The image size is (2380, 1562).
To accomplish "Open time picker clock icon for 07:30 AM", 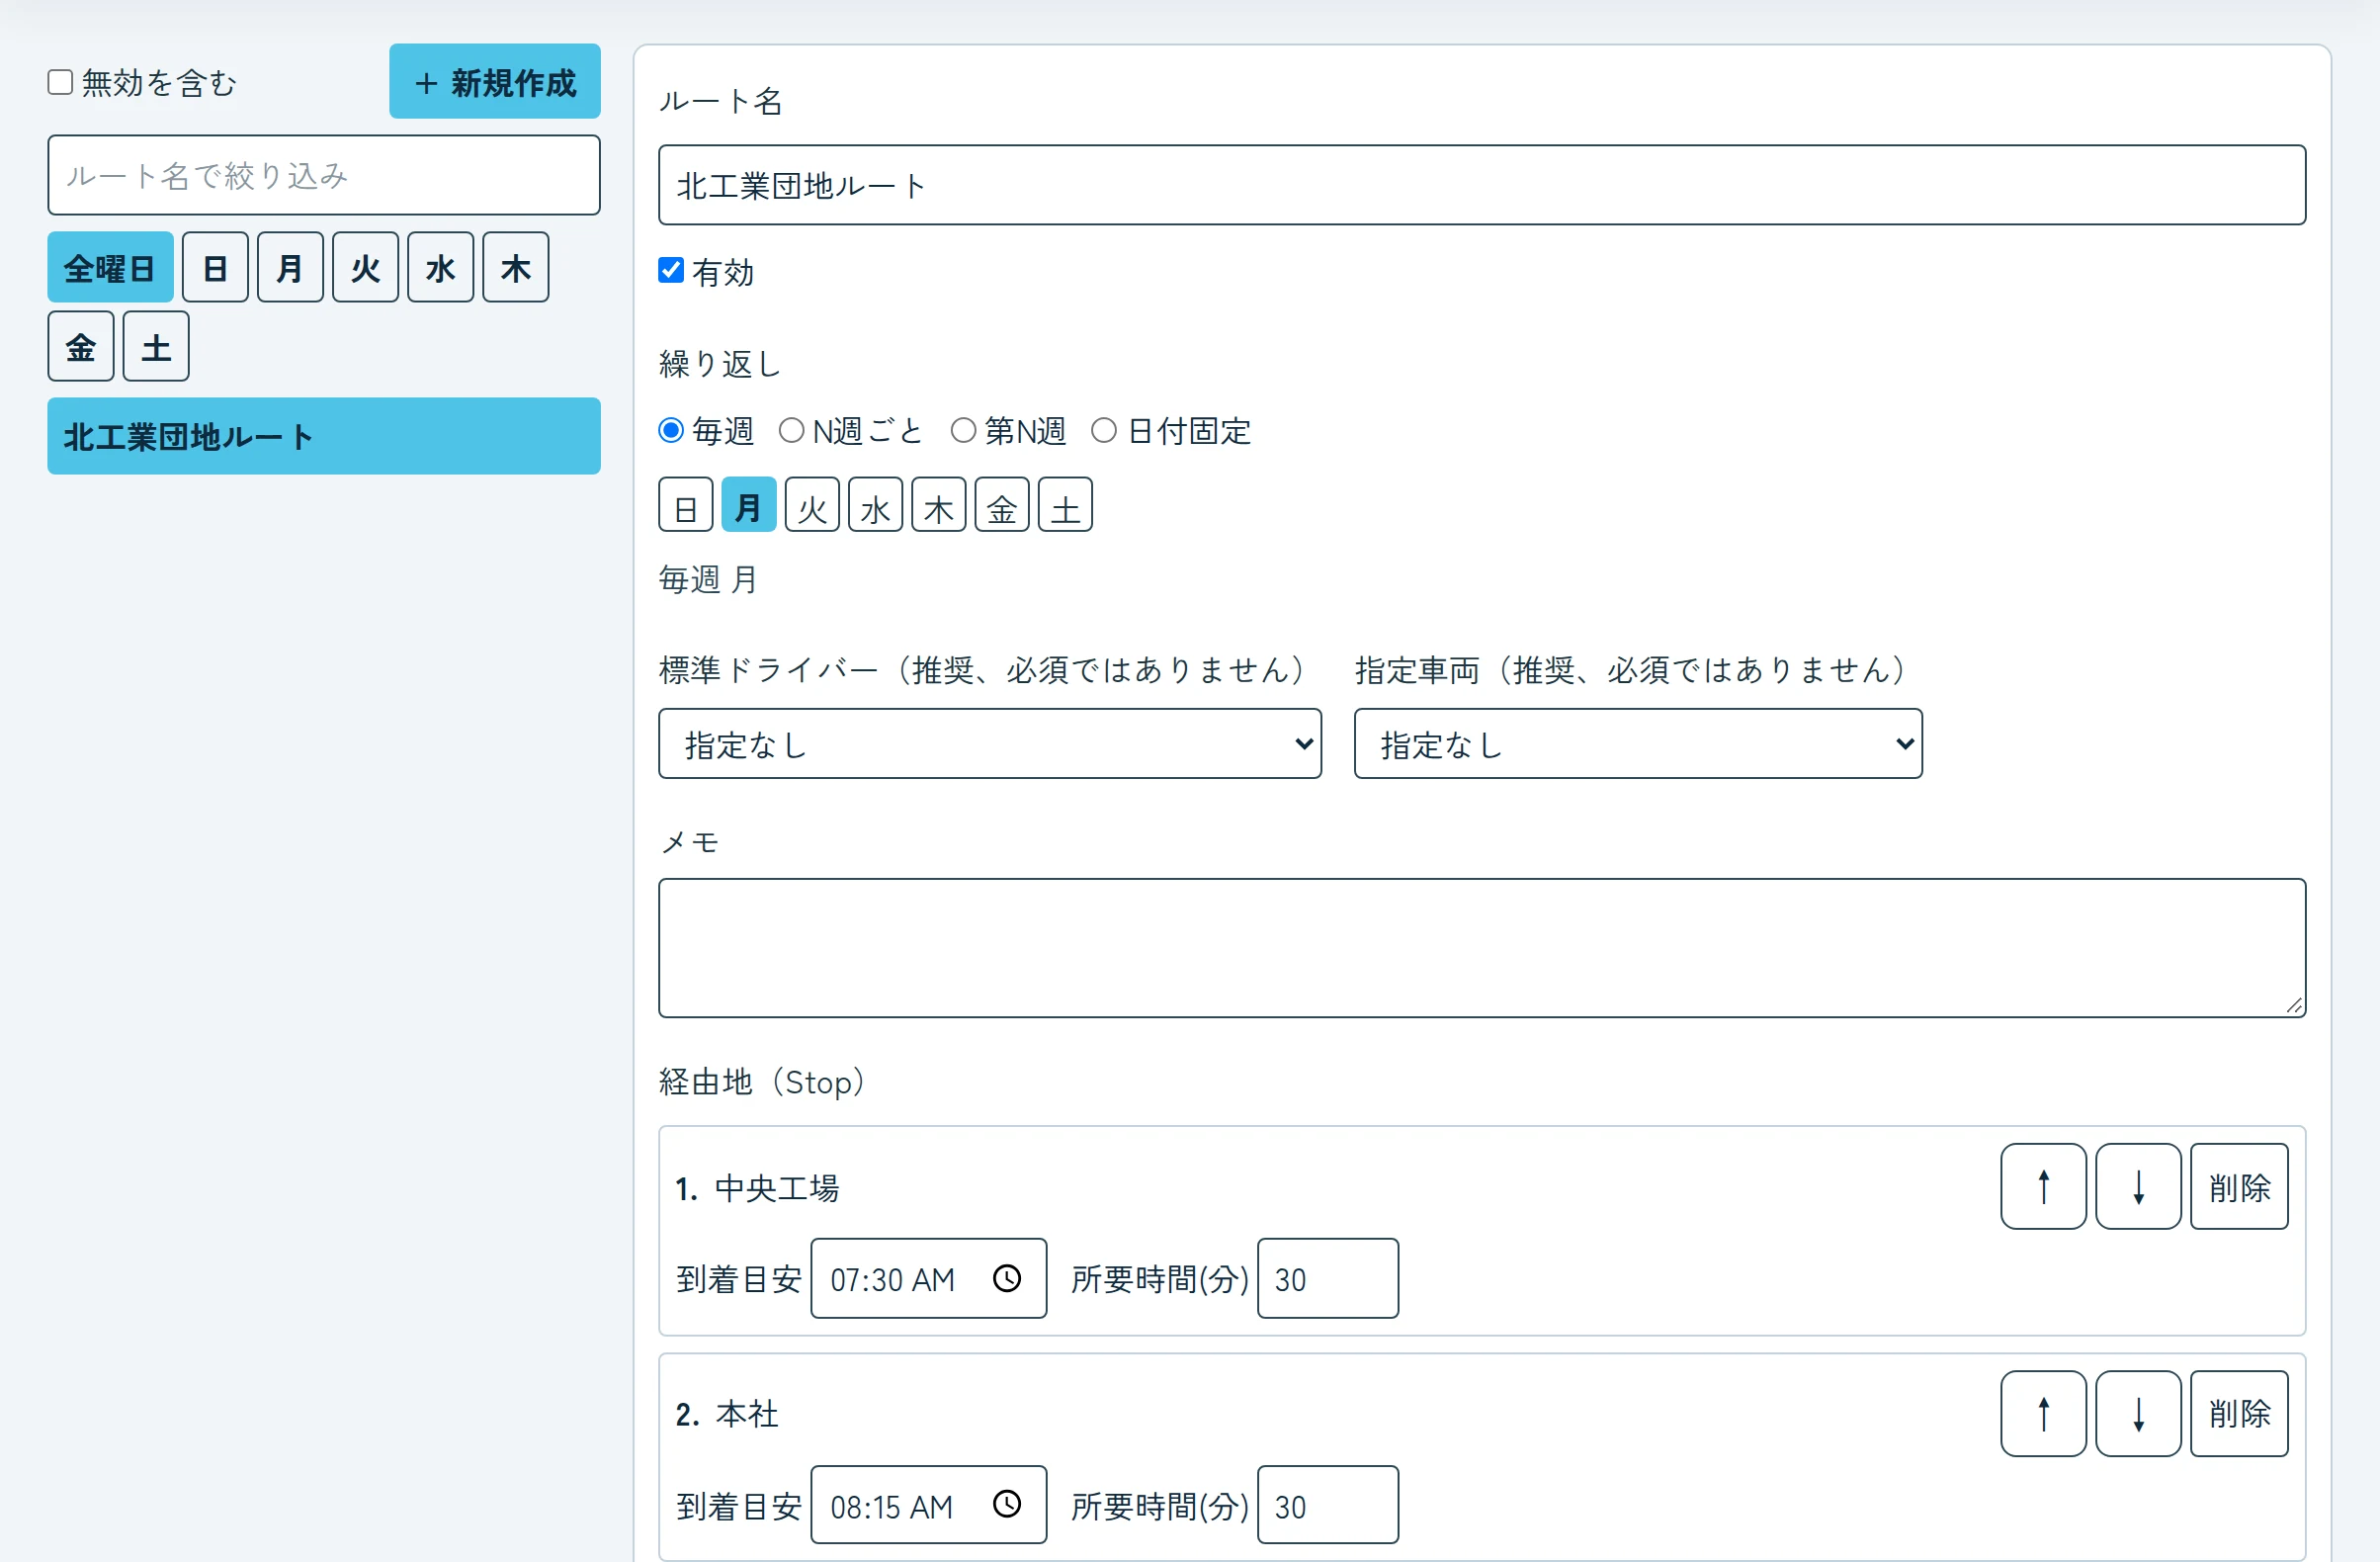I will pos(1007,1278).
